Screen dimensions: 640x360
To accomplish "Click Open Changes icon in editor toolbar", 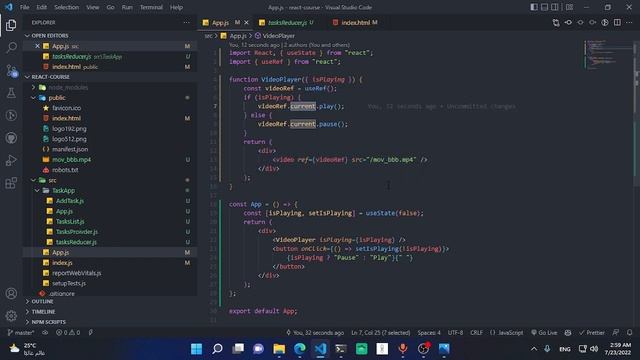I will click(556, 22).
